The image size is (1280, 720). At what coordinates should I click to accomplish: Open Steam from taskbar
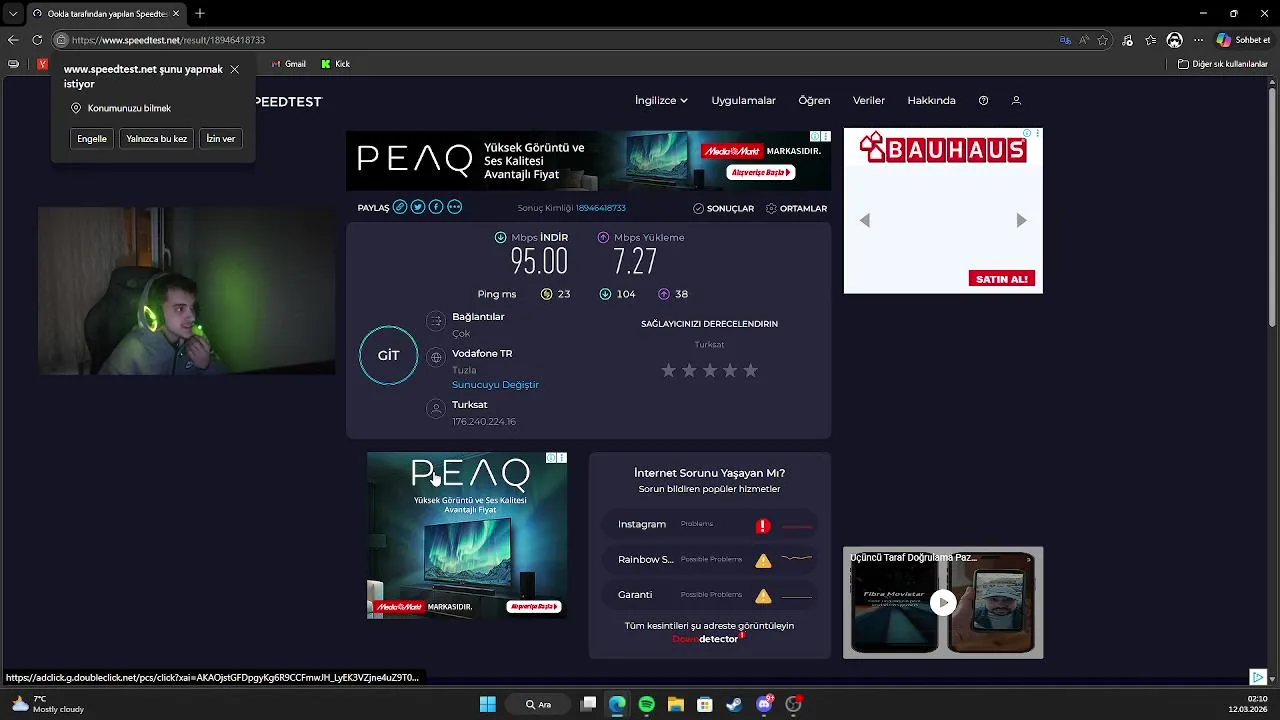pos(734,704)
